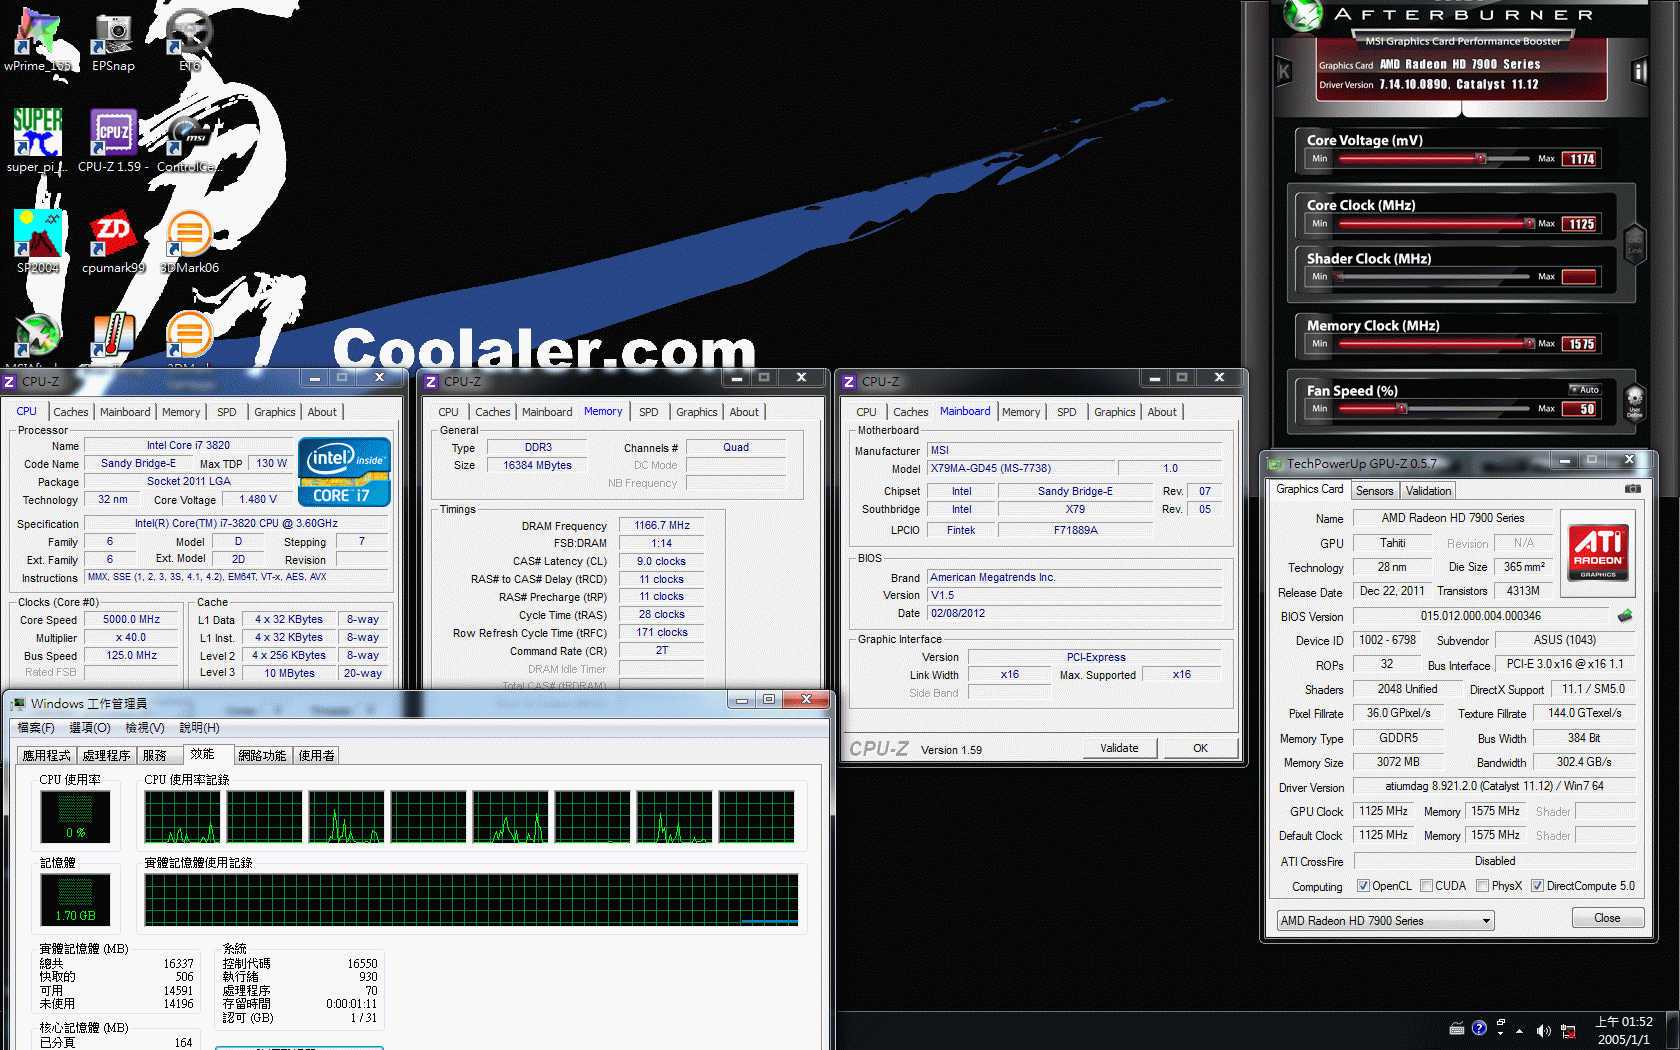Click the Memory Clock slider handle

click(1529, 343)
